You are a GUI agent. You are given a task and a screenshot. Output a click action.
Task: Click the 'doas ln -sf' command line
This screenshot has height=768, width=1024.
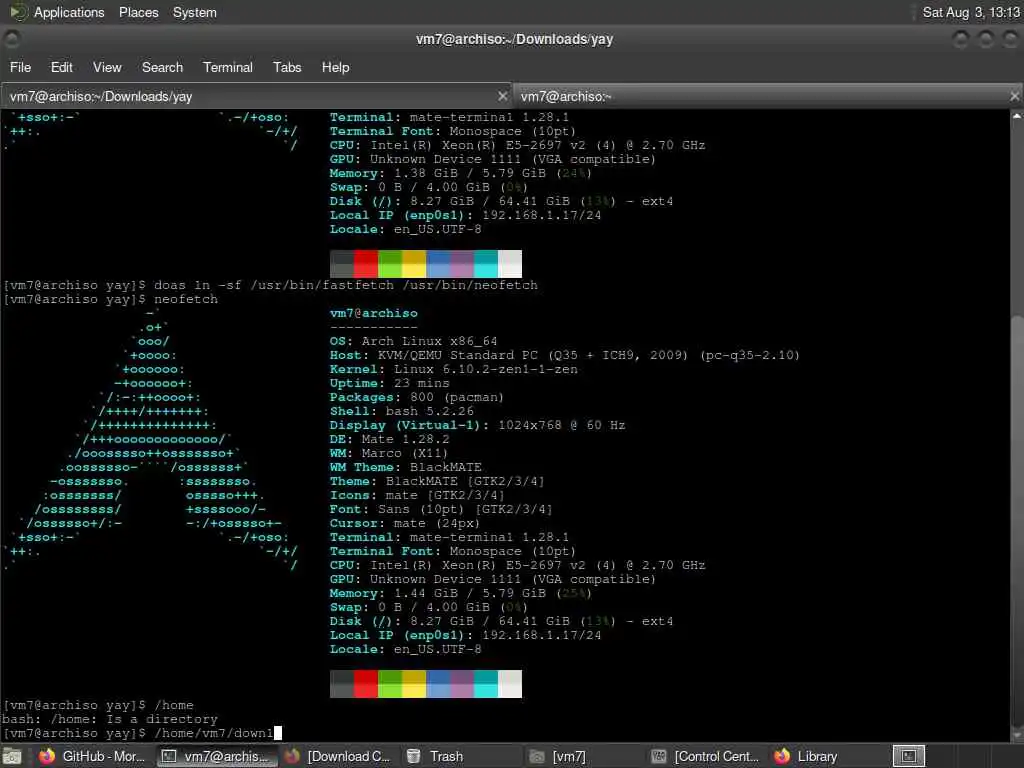(270, 285)
